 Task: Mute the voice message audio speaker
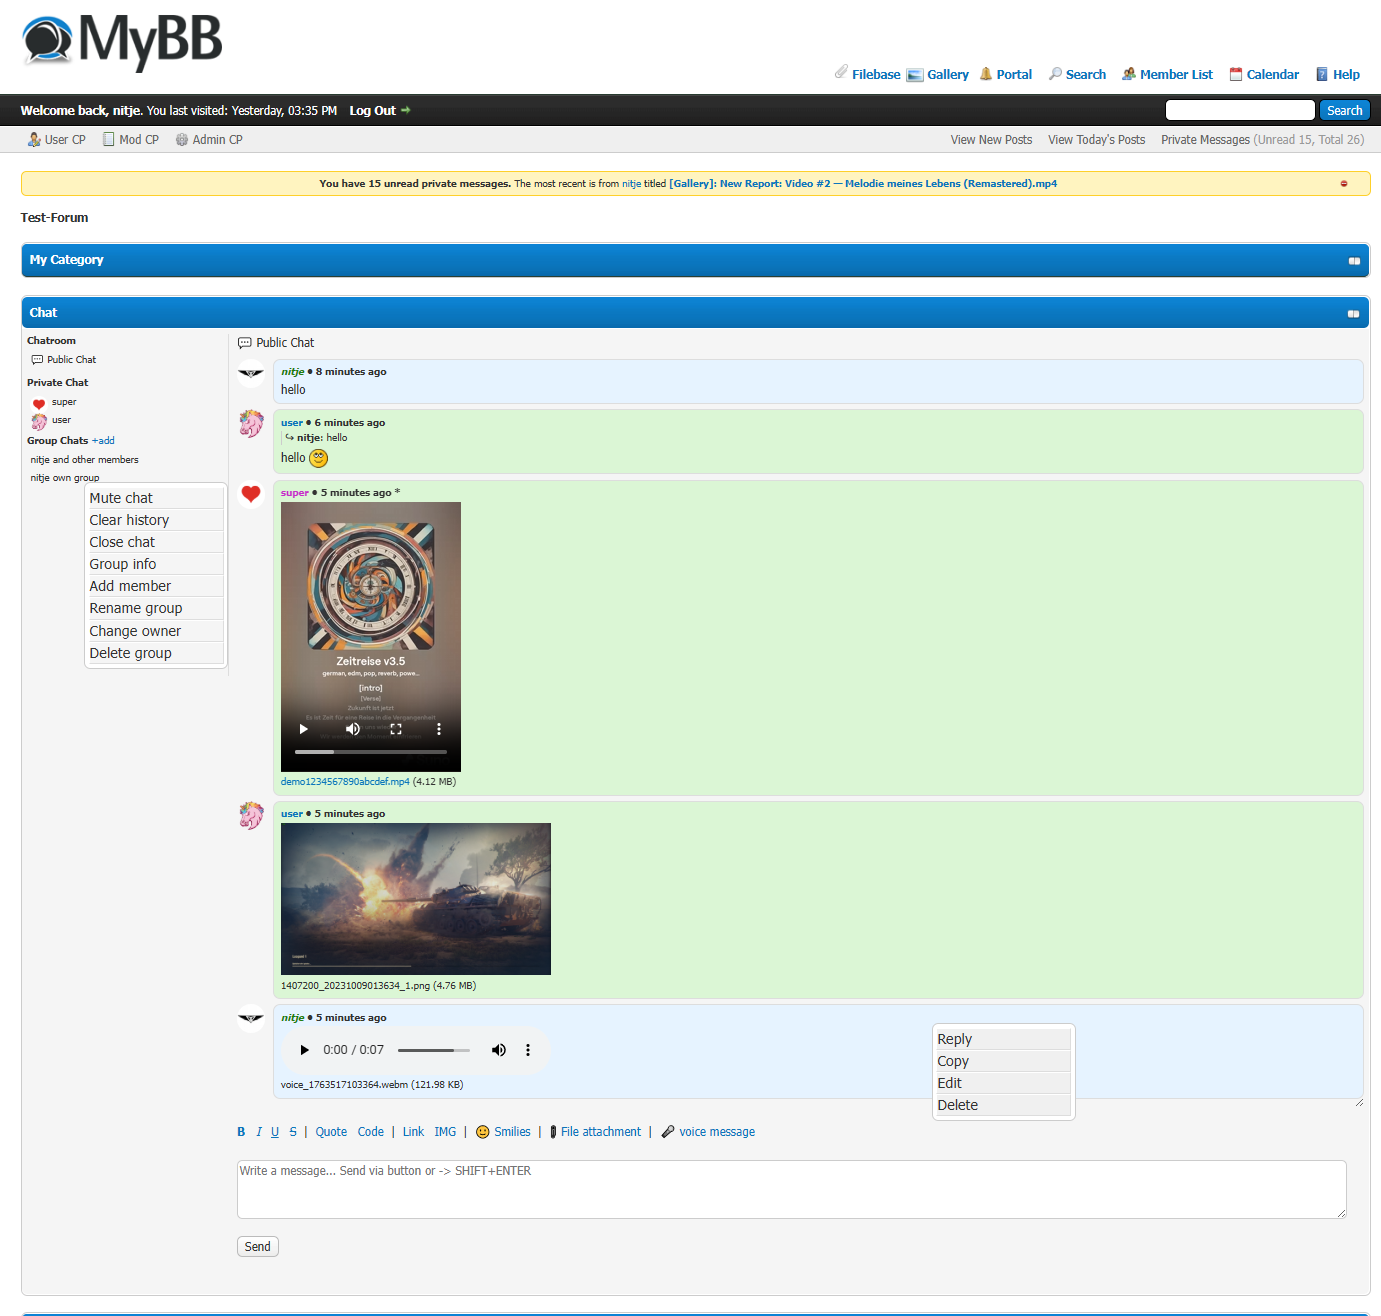point(498,1050)
